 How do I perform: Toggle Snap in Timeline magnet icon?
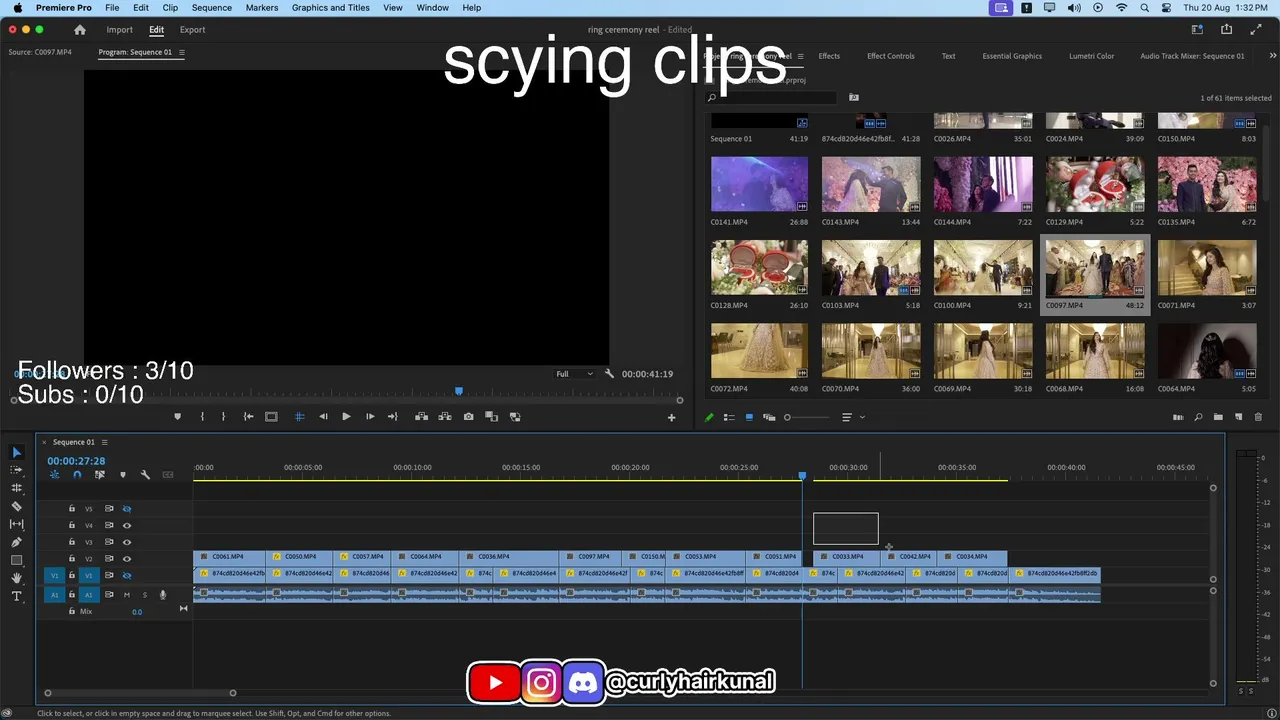(x=77, y=475)
